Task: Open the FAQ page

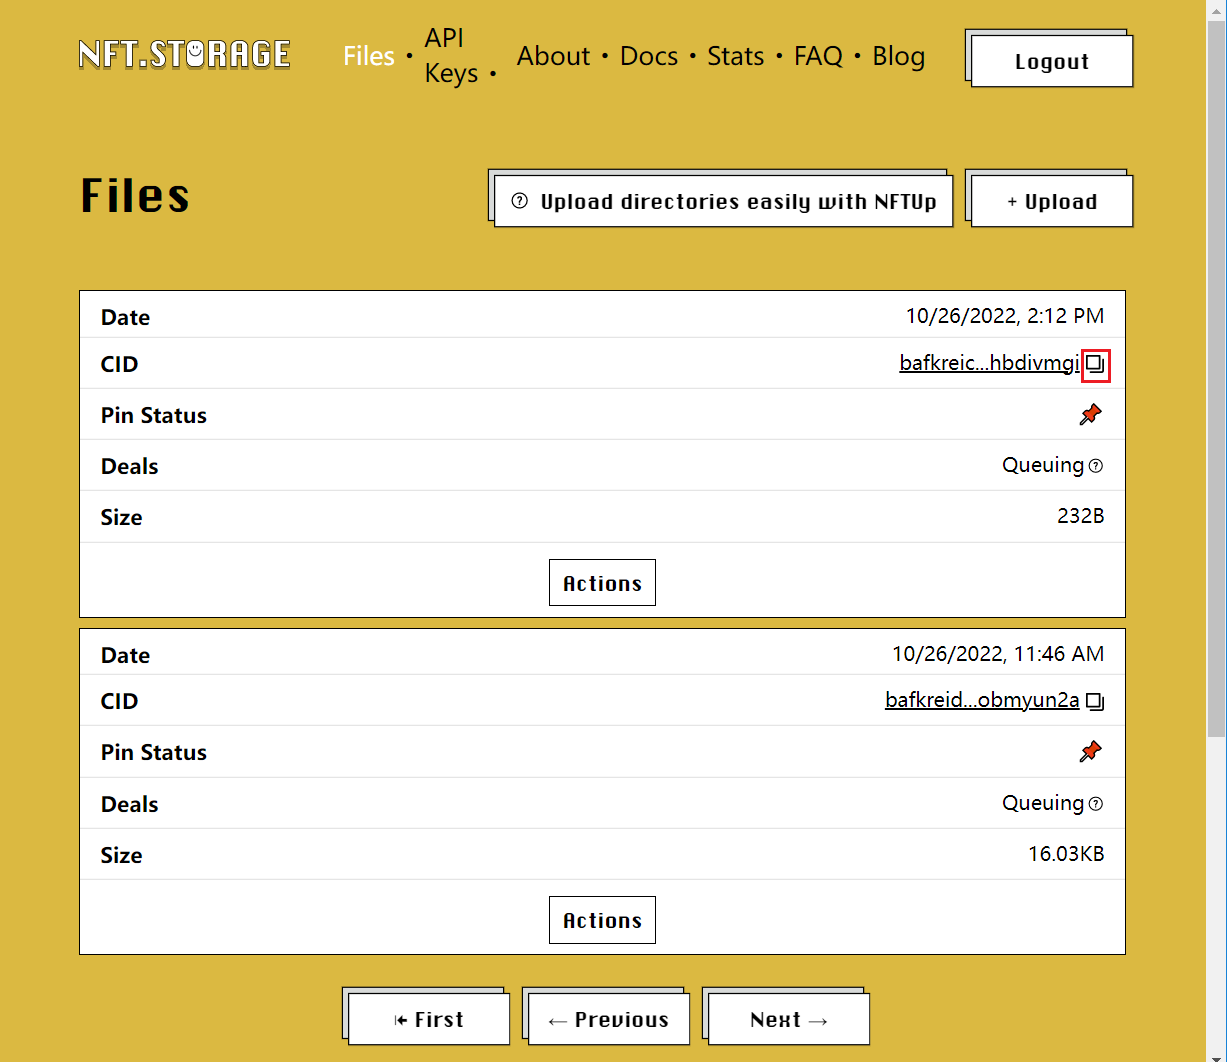Action: click(818, 56)
